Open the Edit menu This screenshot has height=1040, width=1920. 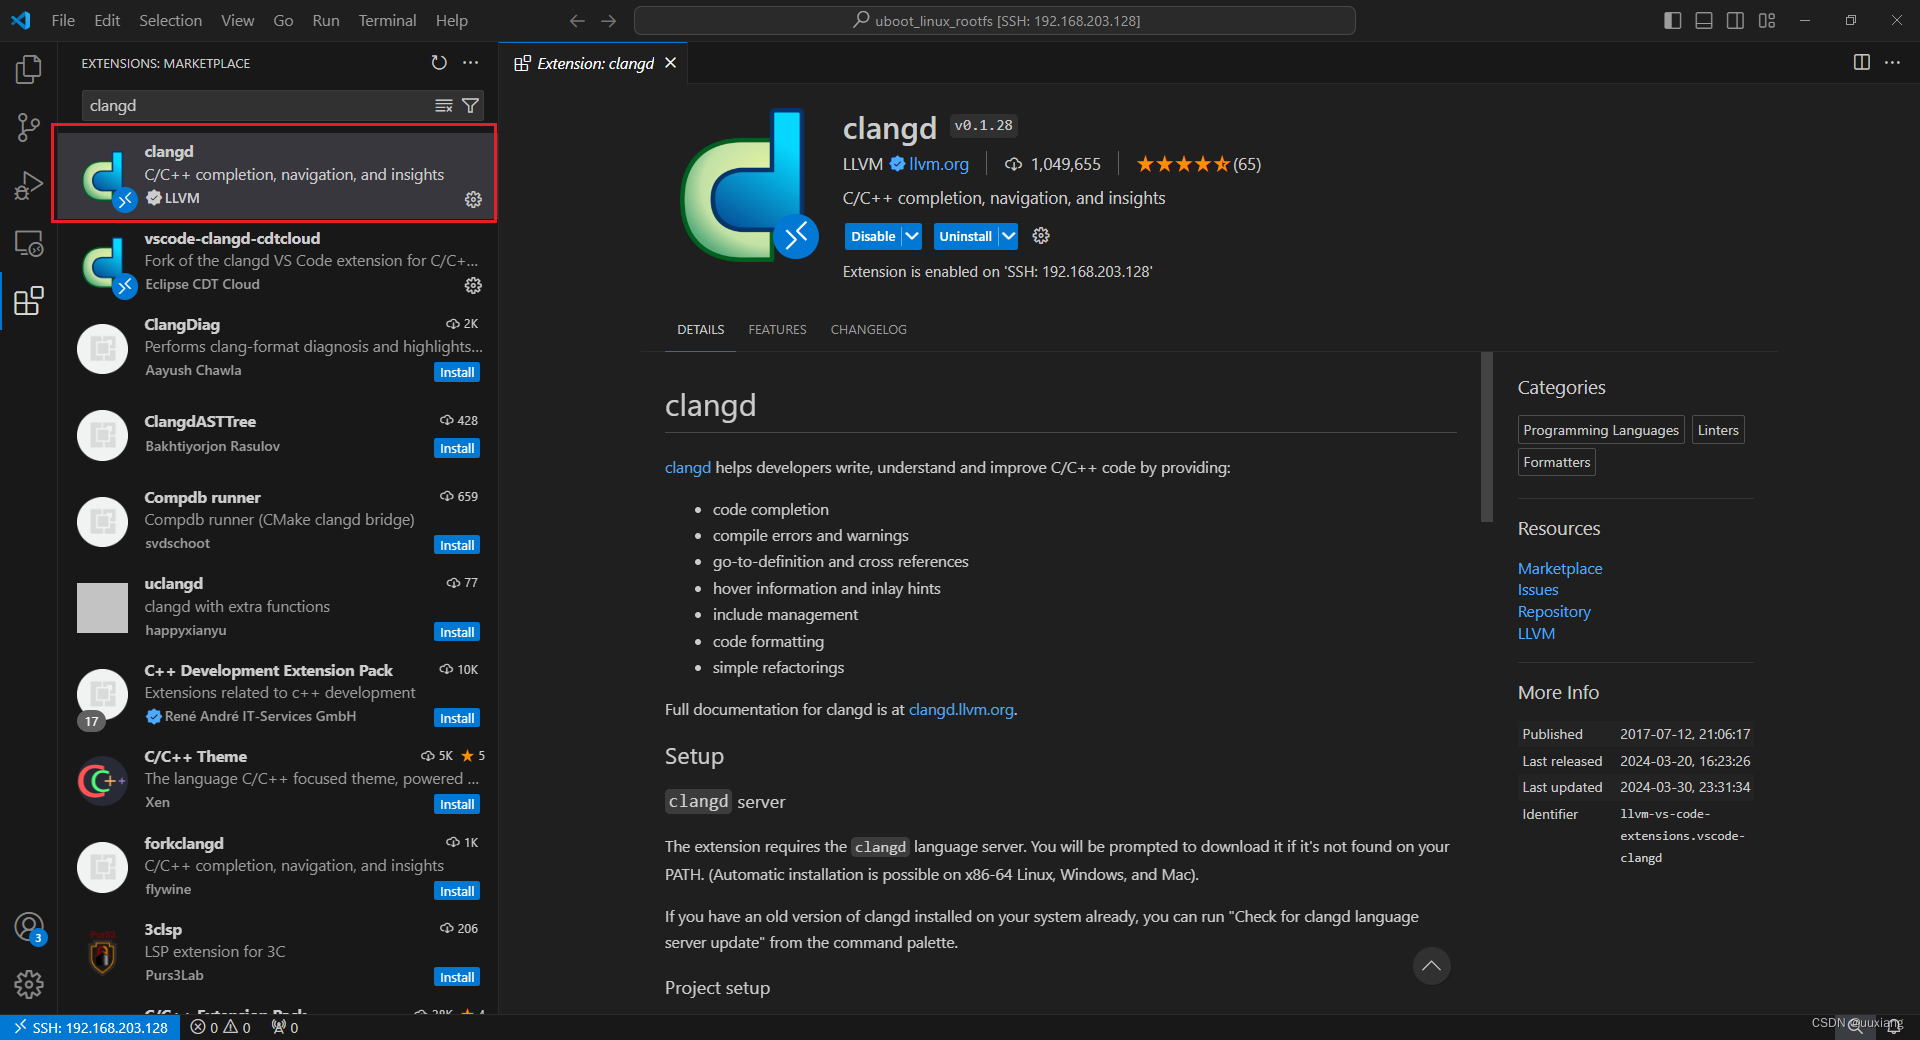(107, 20)
